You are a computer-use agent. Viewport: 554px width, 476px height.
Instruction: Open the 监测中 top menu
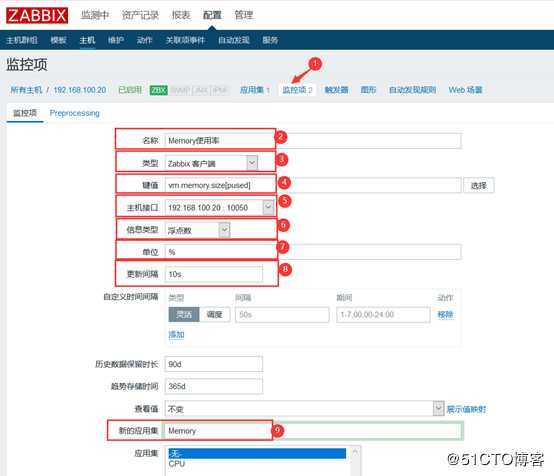pos(95,15)
